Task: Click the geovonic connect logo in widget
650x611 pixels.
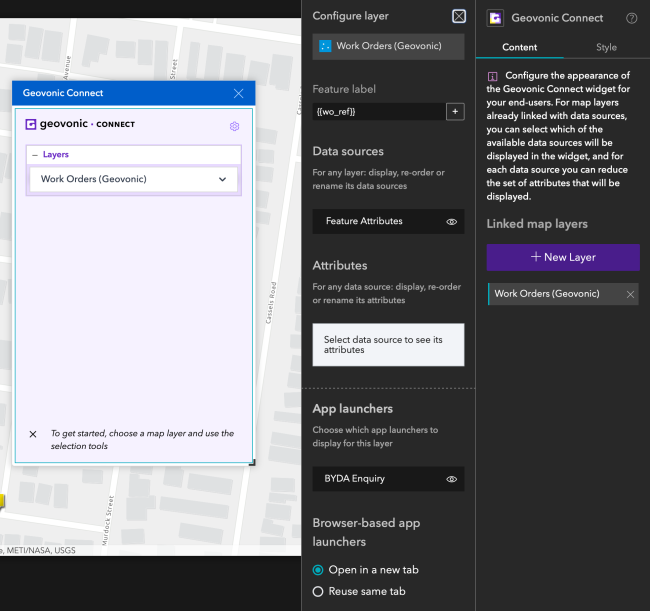Action: 80,124
